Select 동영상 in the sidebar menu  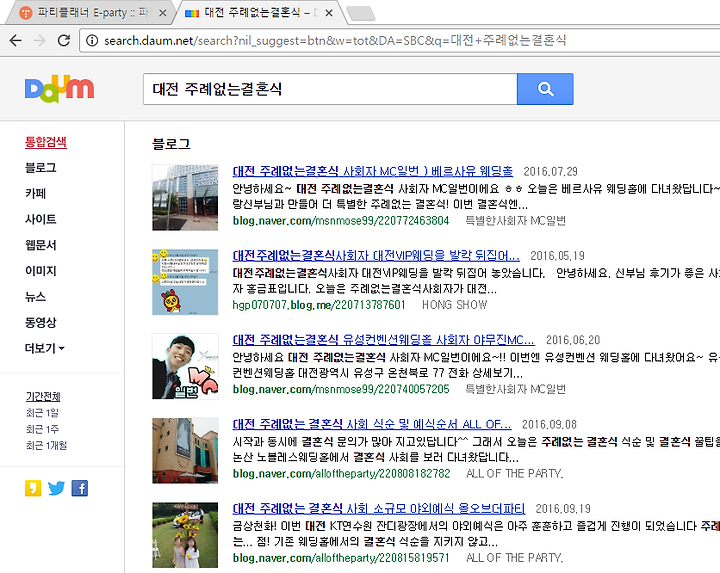40,322
